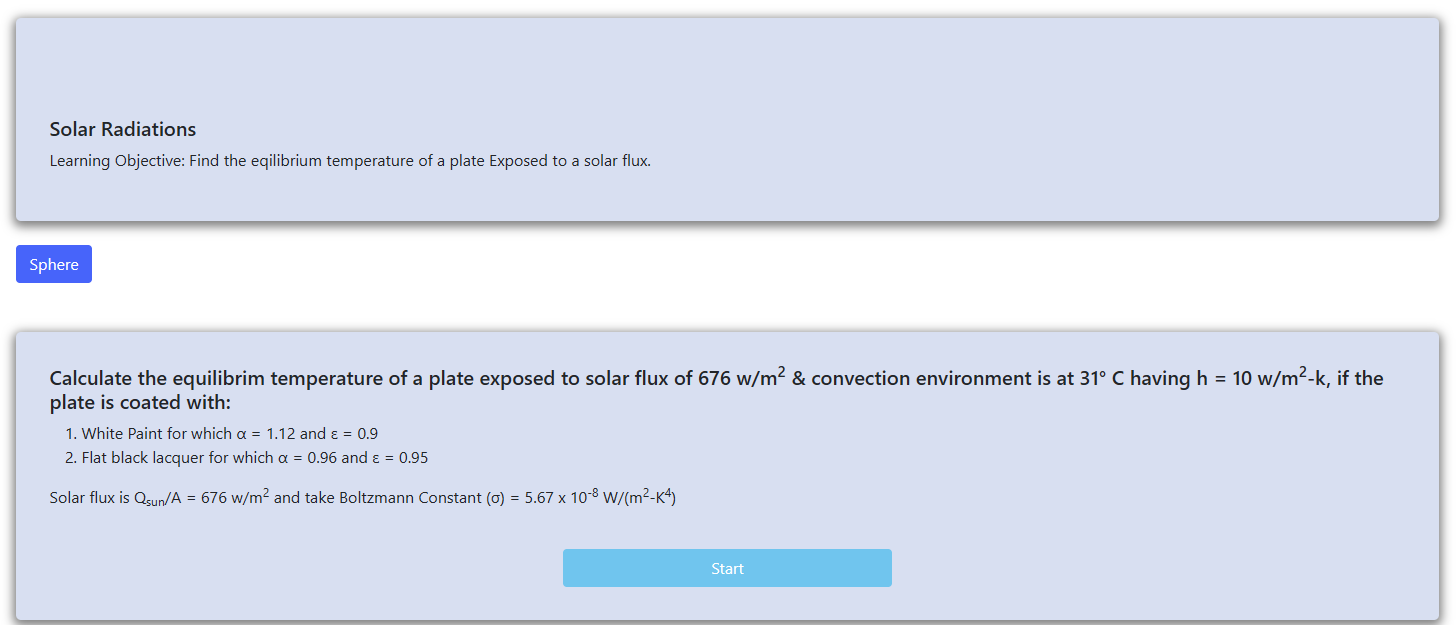The width and height of the screenshot is (1456, 625).
Task: Click the 'h = 10 w/m²-k' text
Action: [1262, 379]
